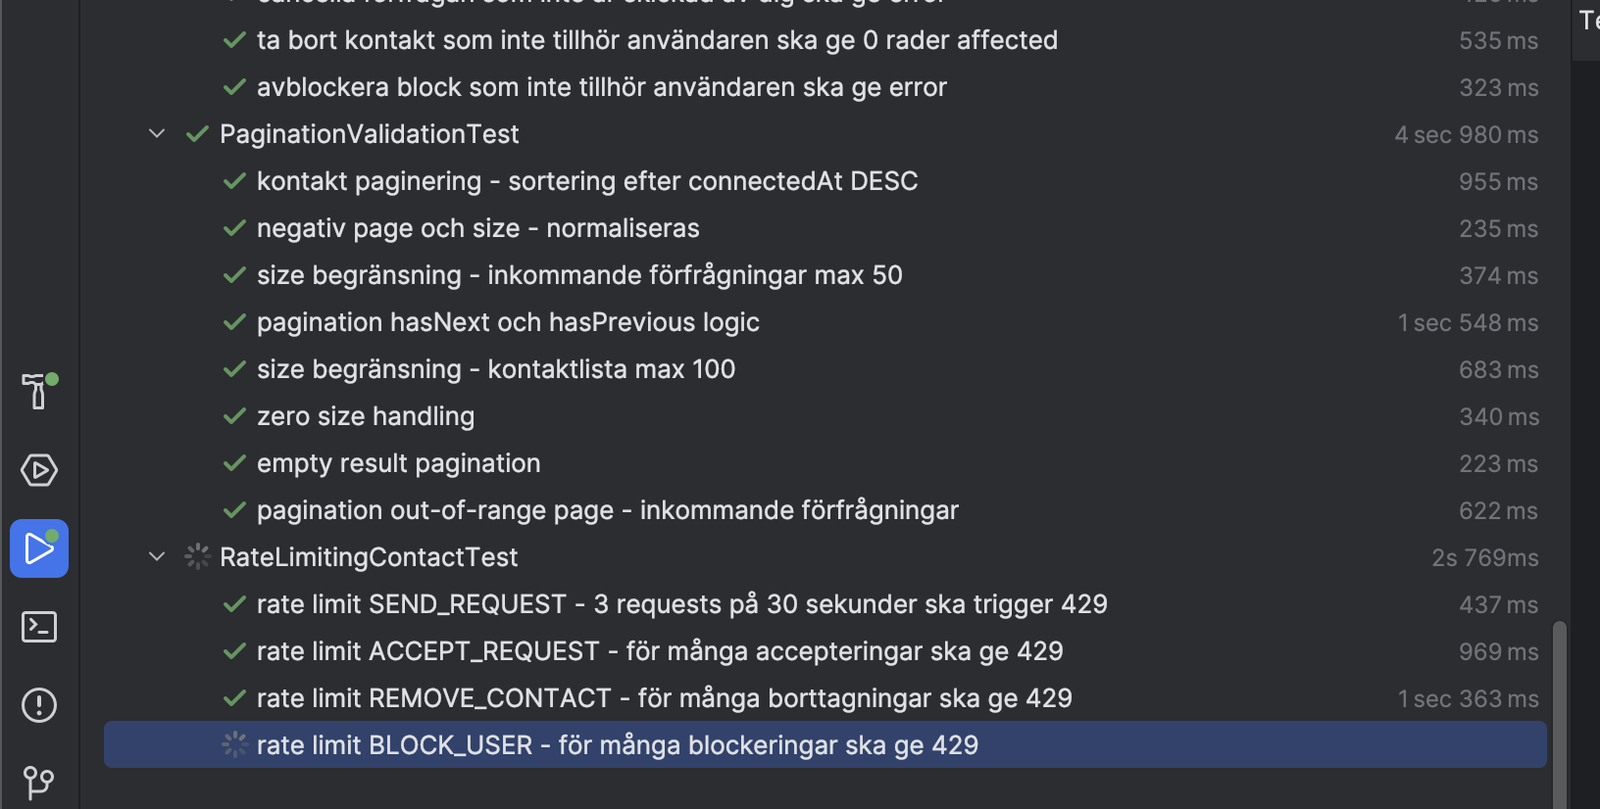Image resolution: width=1600 pixels, height=809 pixels.
Task: Select the highlighted Run tool window icon
Action: pos(39,548)
